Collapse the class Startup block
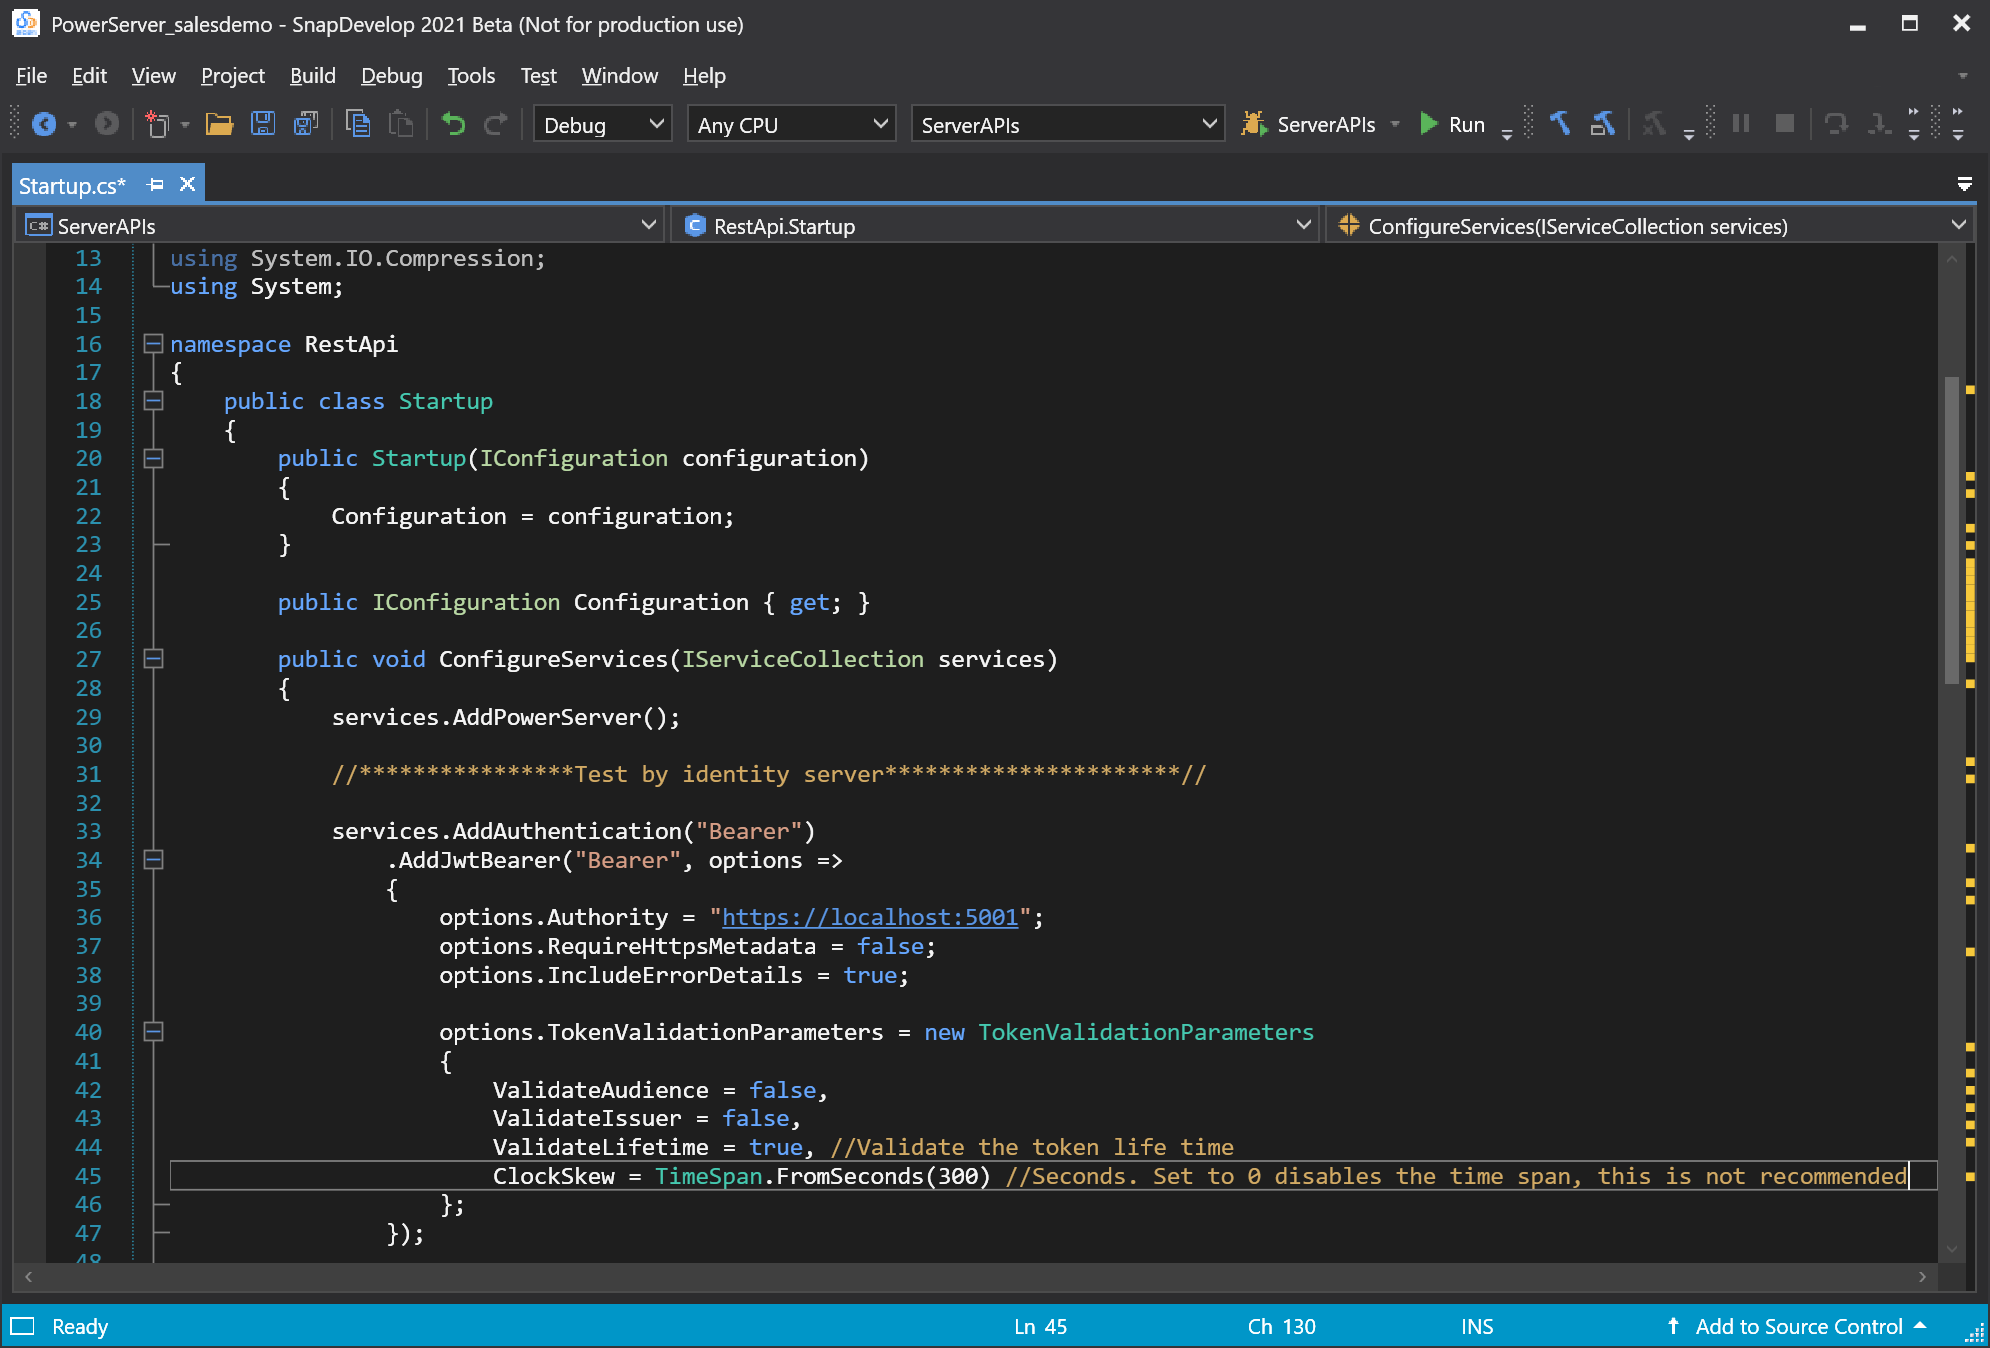 click(x=153, y=401)
